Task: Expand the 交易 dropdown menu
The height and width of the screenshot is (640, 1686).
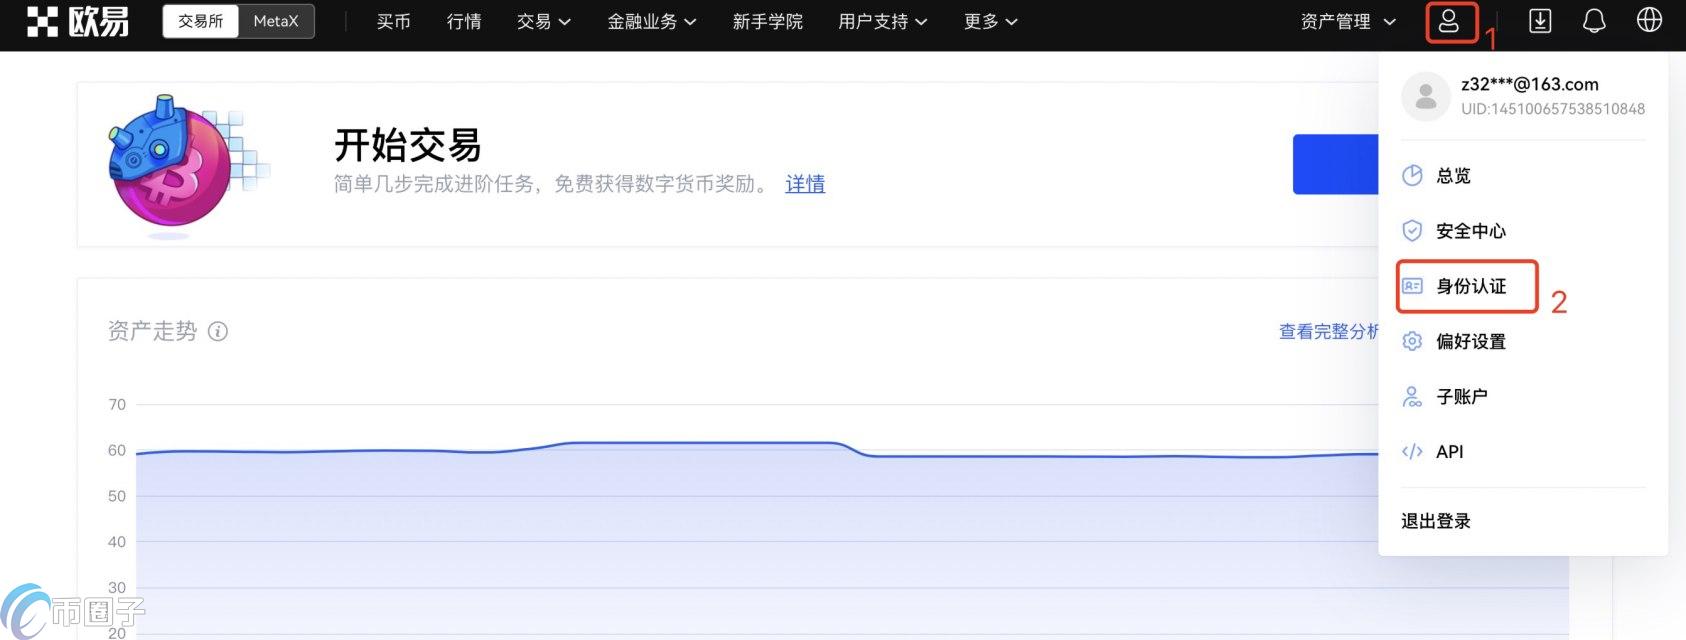Action: click(543, 21)
